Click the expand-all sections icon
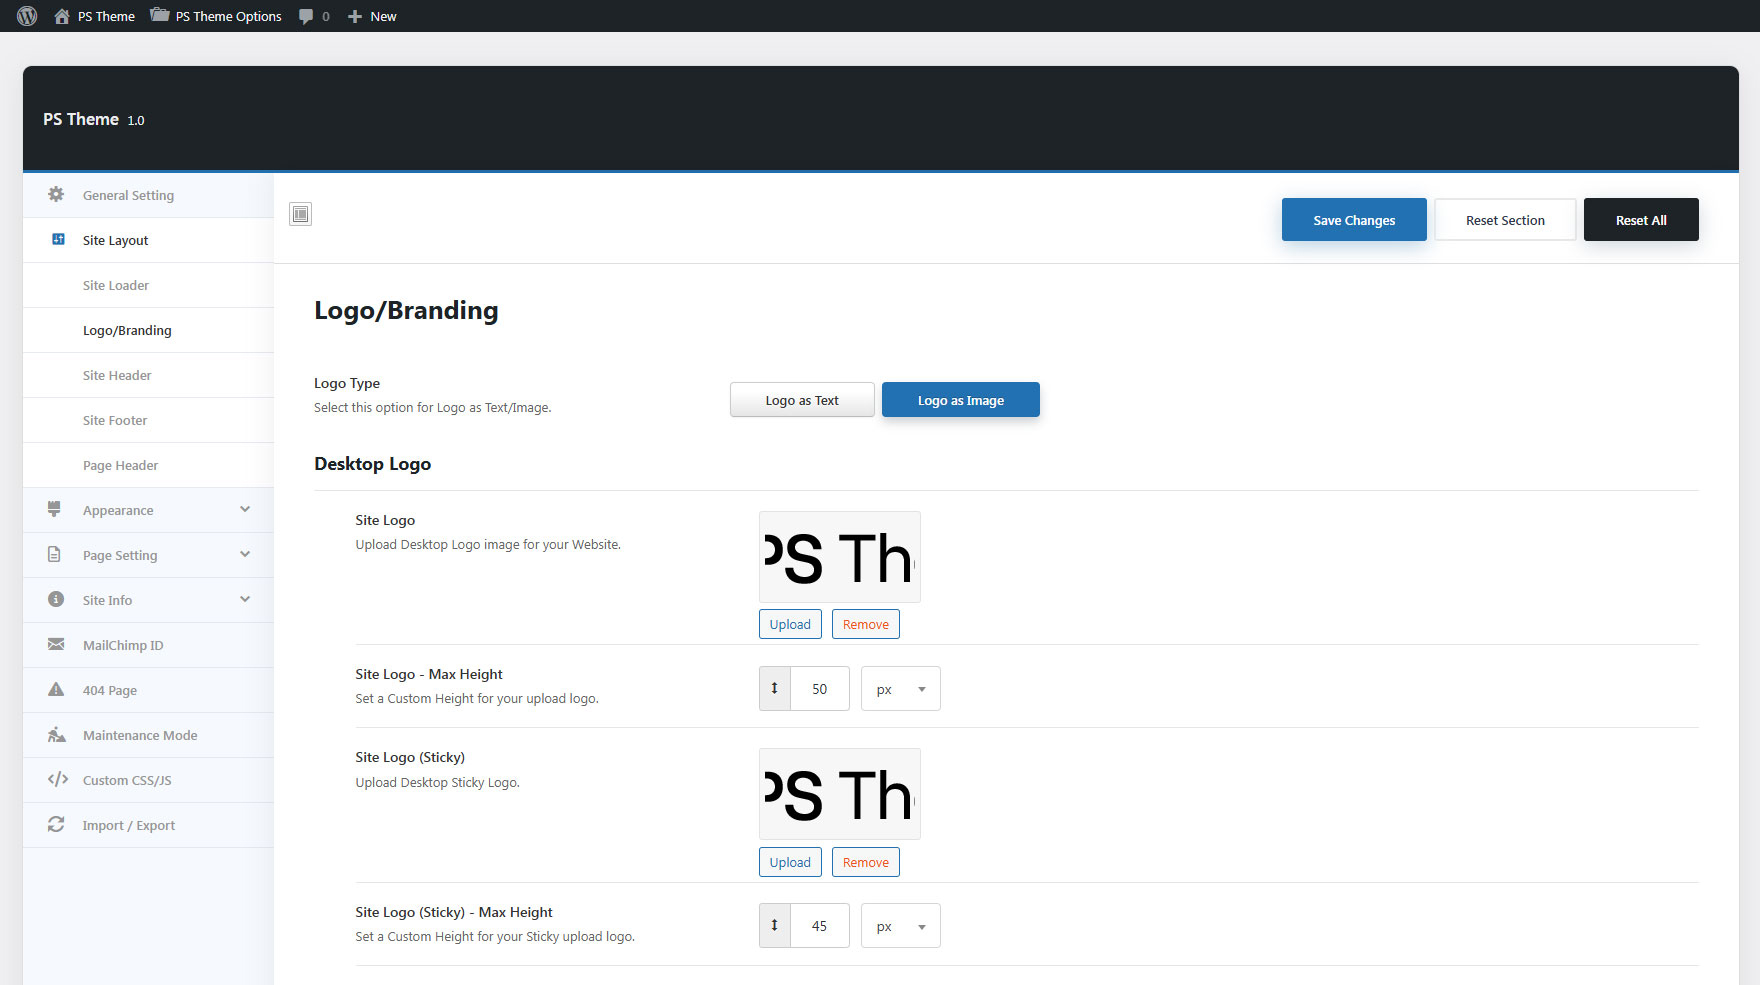 point(300,214)
